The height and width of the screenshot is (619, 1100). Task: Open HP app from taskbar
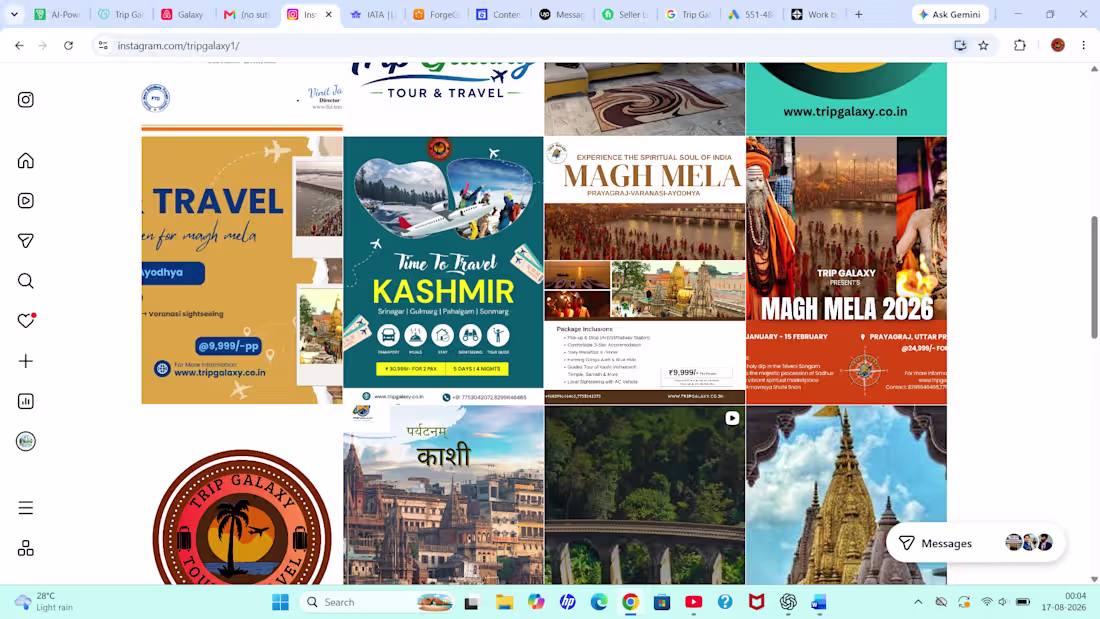pos(568,602)
